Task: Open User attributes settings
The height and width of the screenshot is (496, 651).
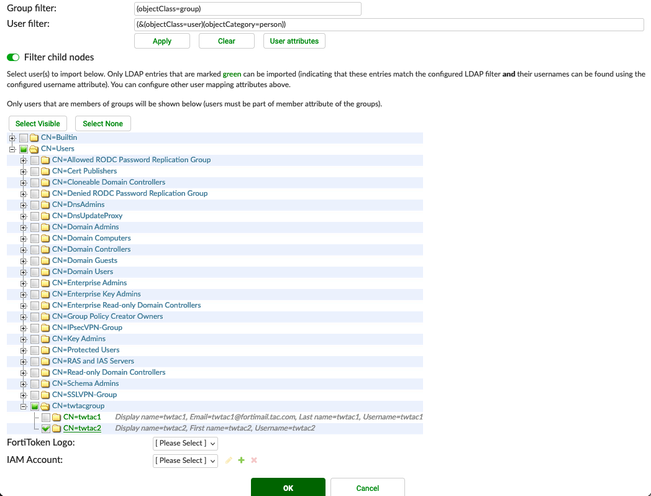Action: 294,41
